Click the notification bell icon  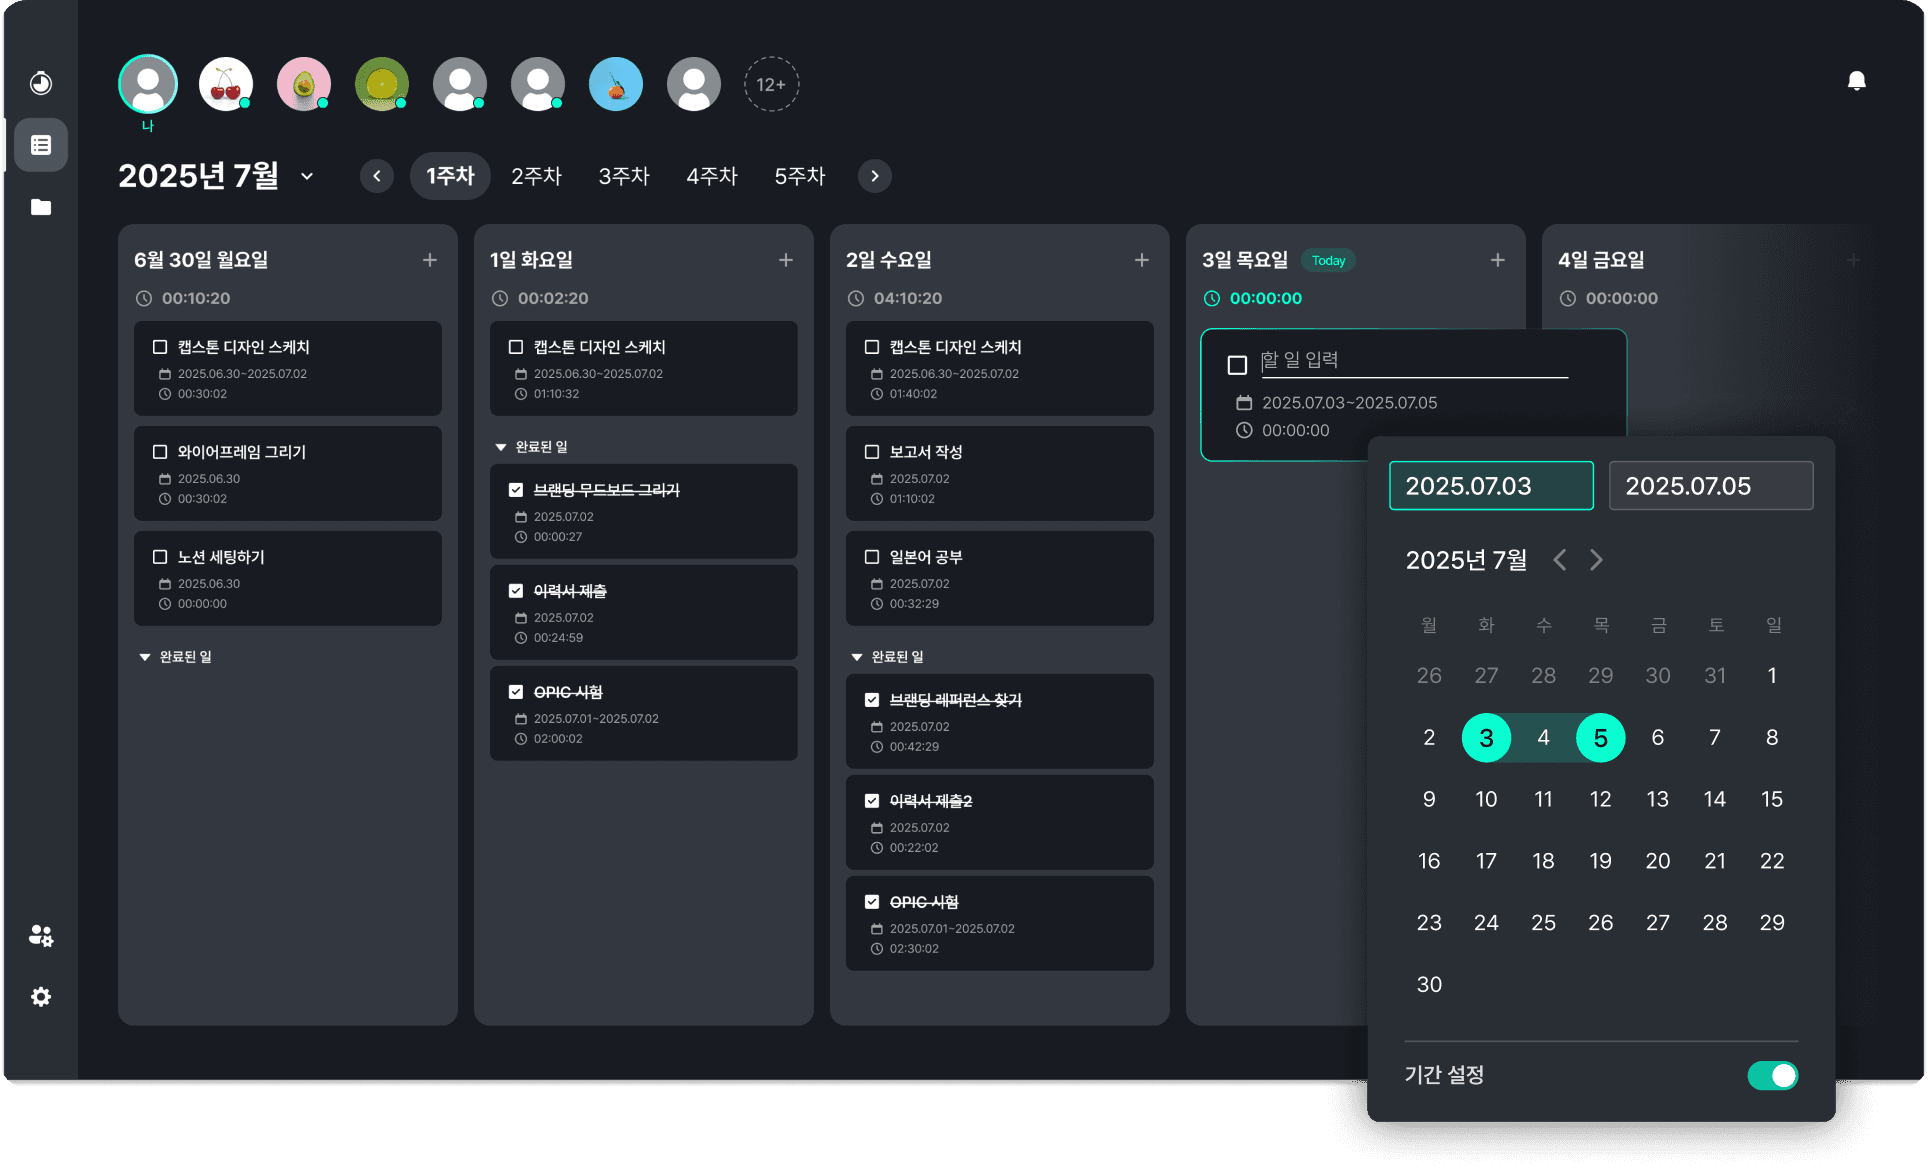pyautogui.click(x=1856, y=81)
